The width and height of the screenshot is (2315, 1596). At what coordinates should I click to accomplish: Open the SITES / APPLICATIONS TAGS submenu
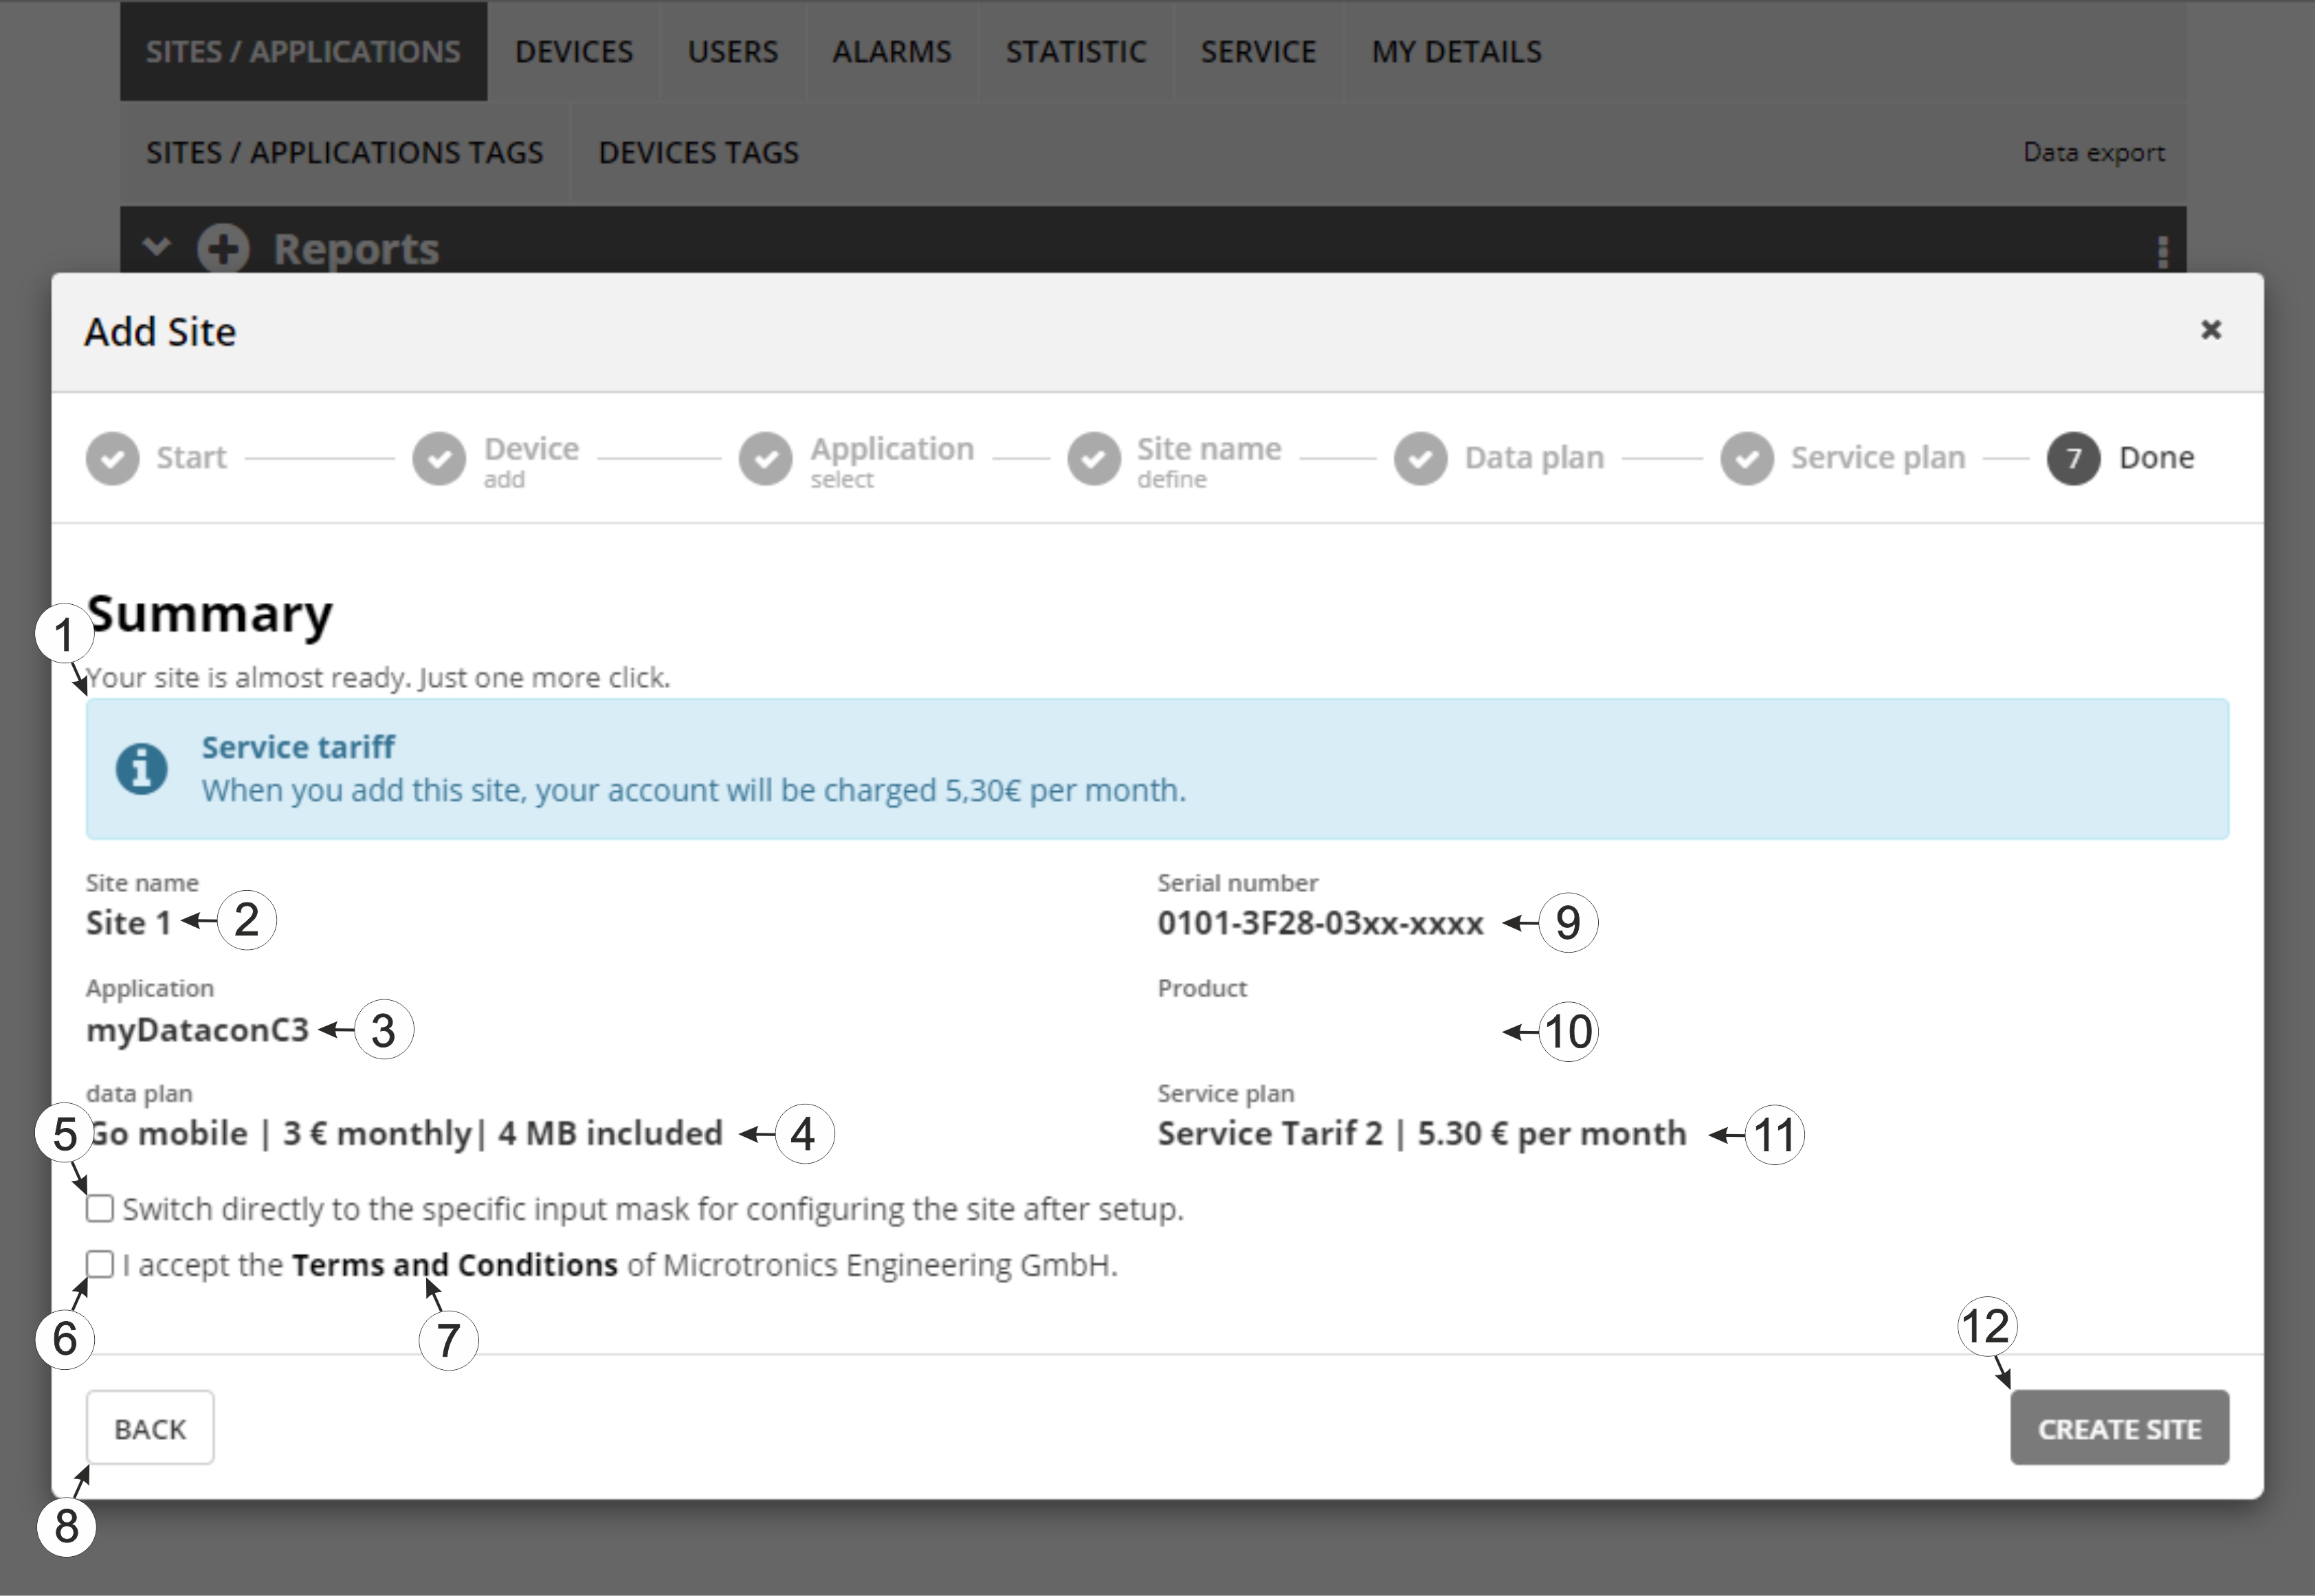pos(344,153)
